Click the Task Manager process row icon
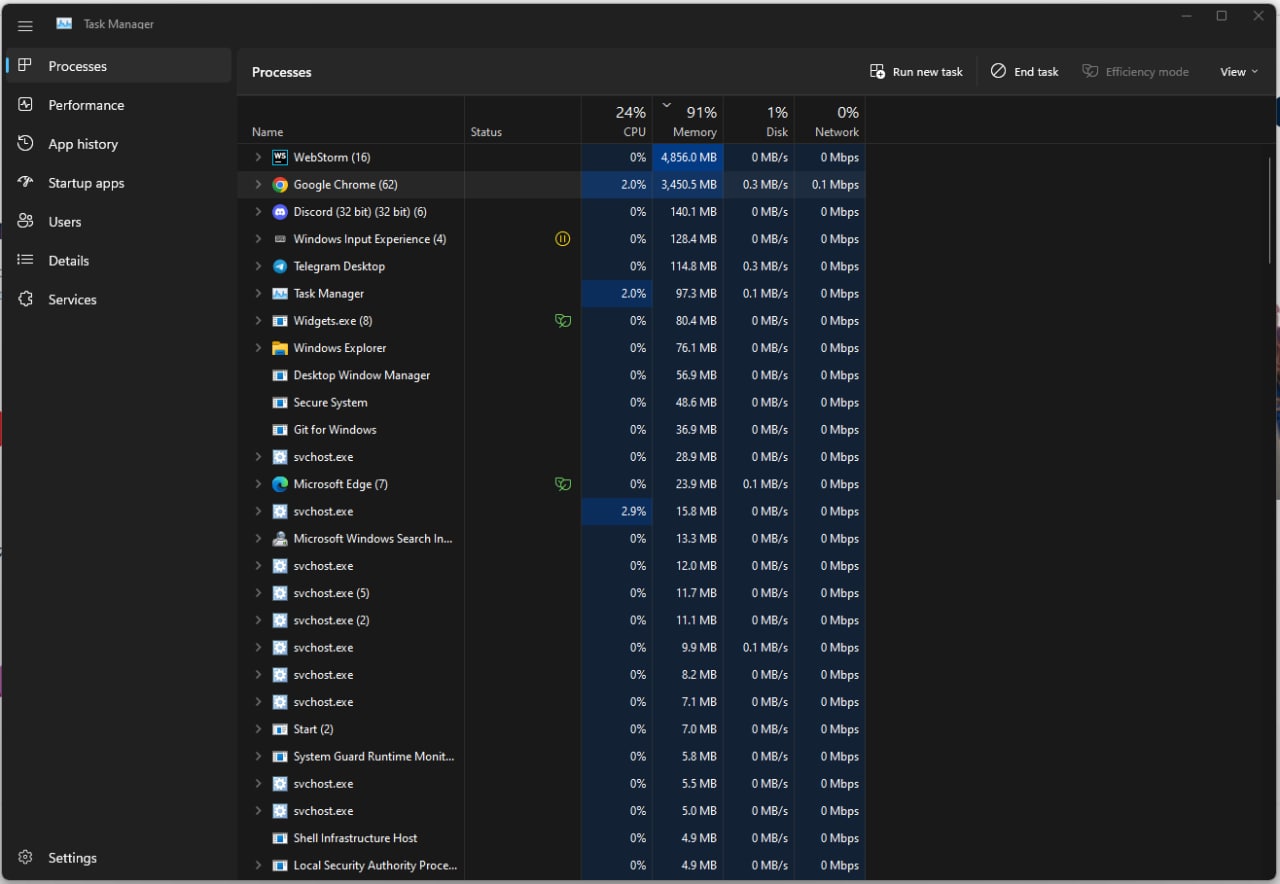 [x=280, y=293]
